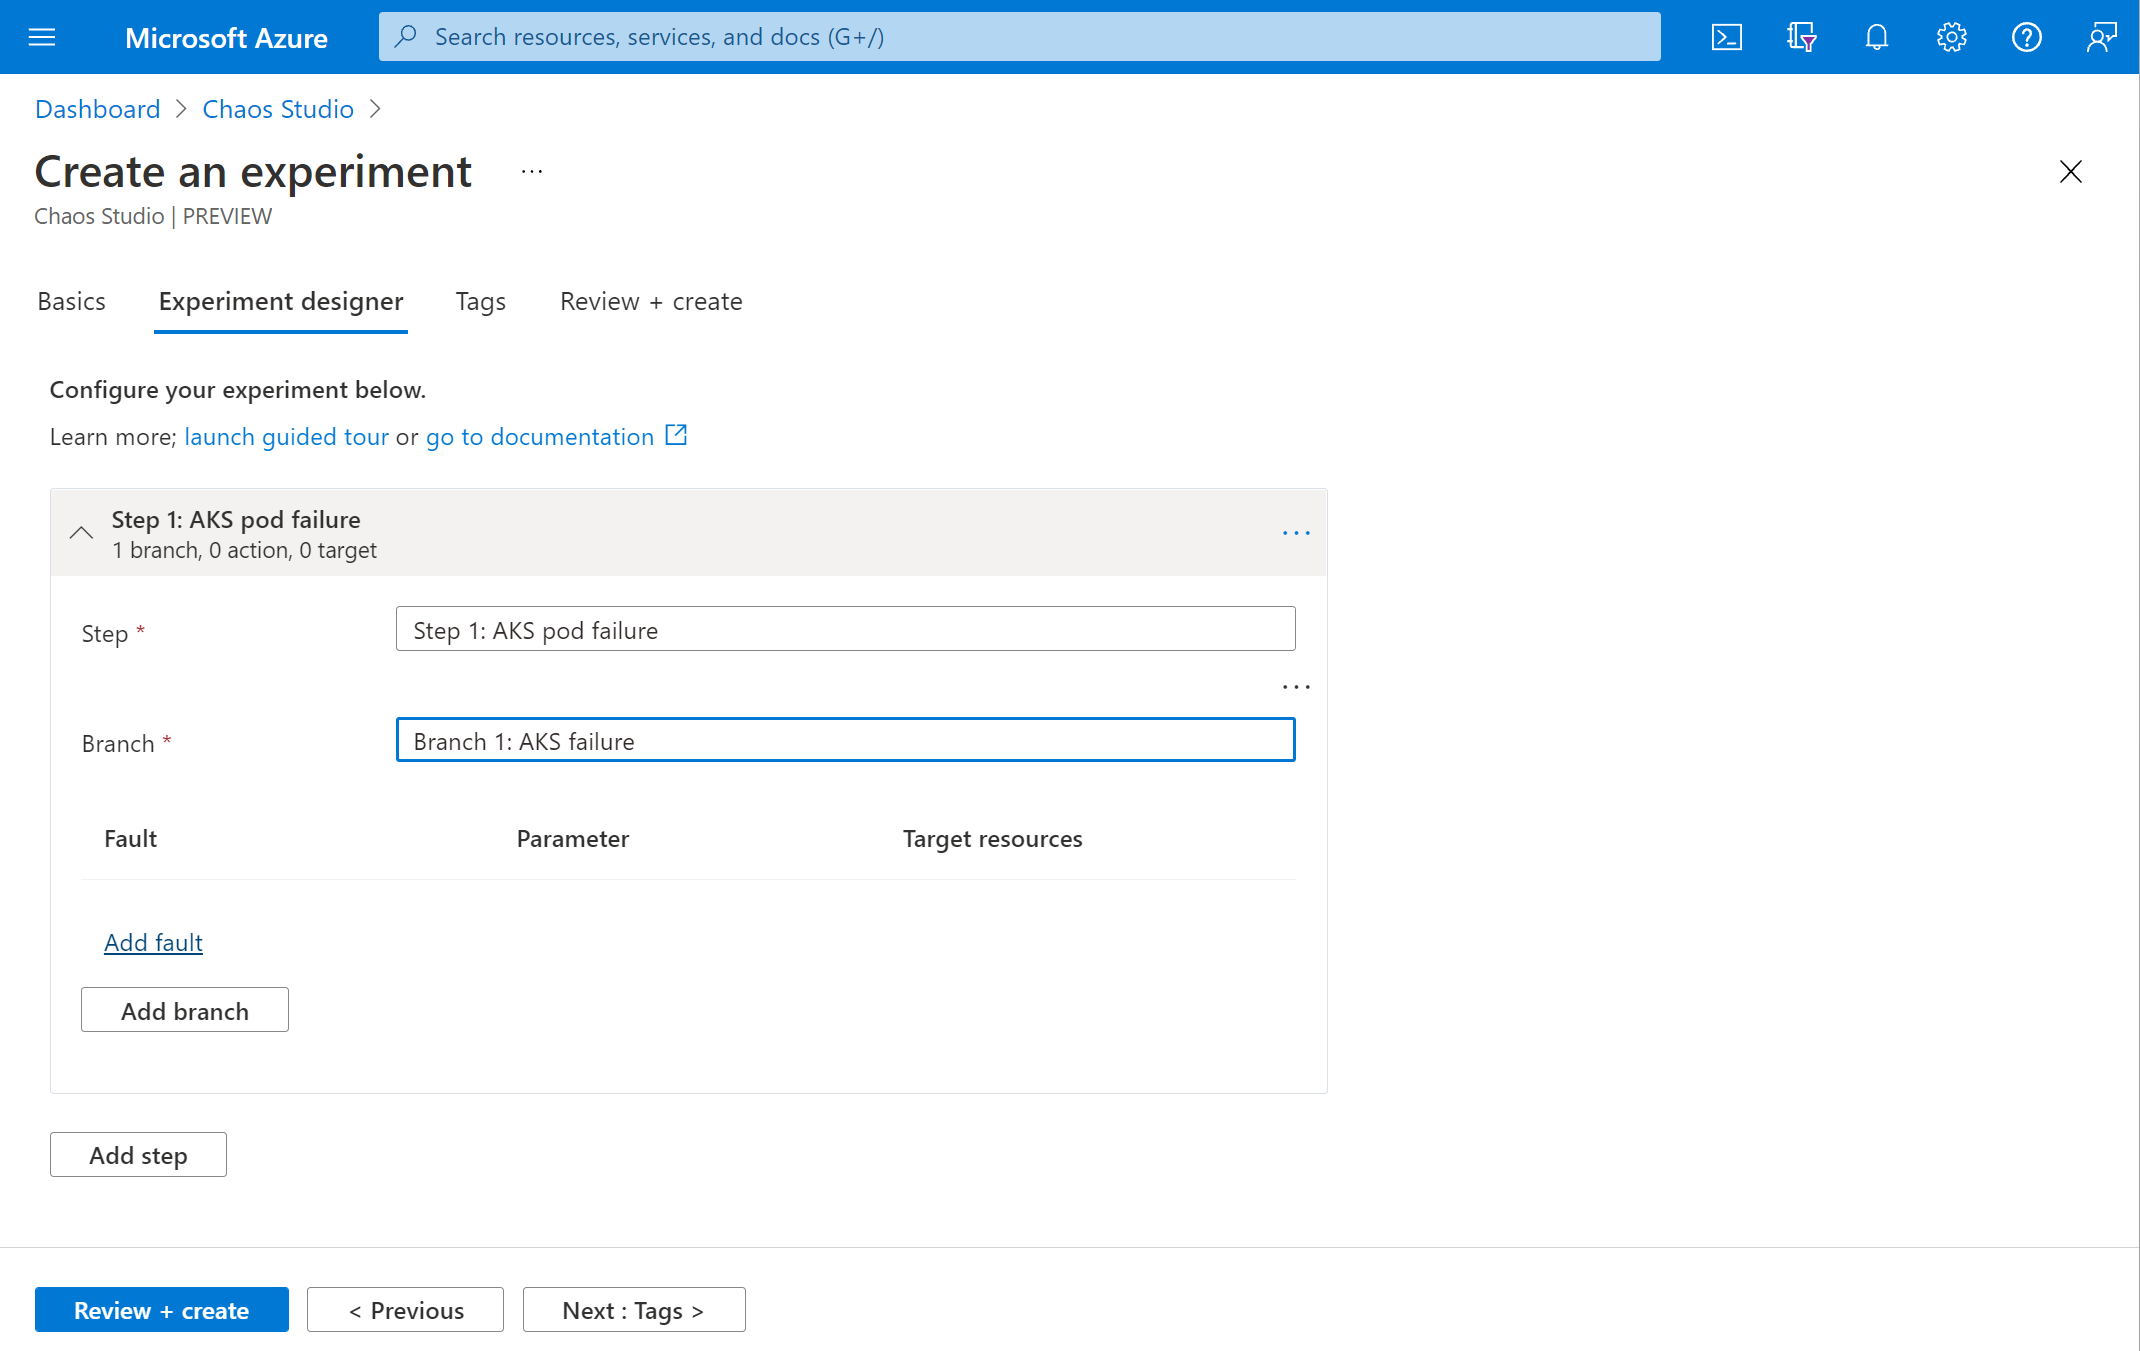This screenshot has width=2140, height=1351.
Task: Click the hamburger menu icon
Action: (42, 34)
